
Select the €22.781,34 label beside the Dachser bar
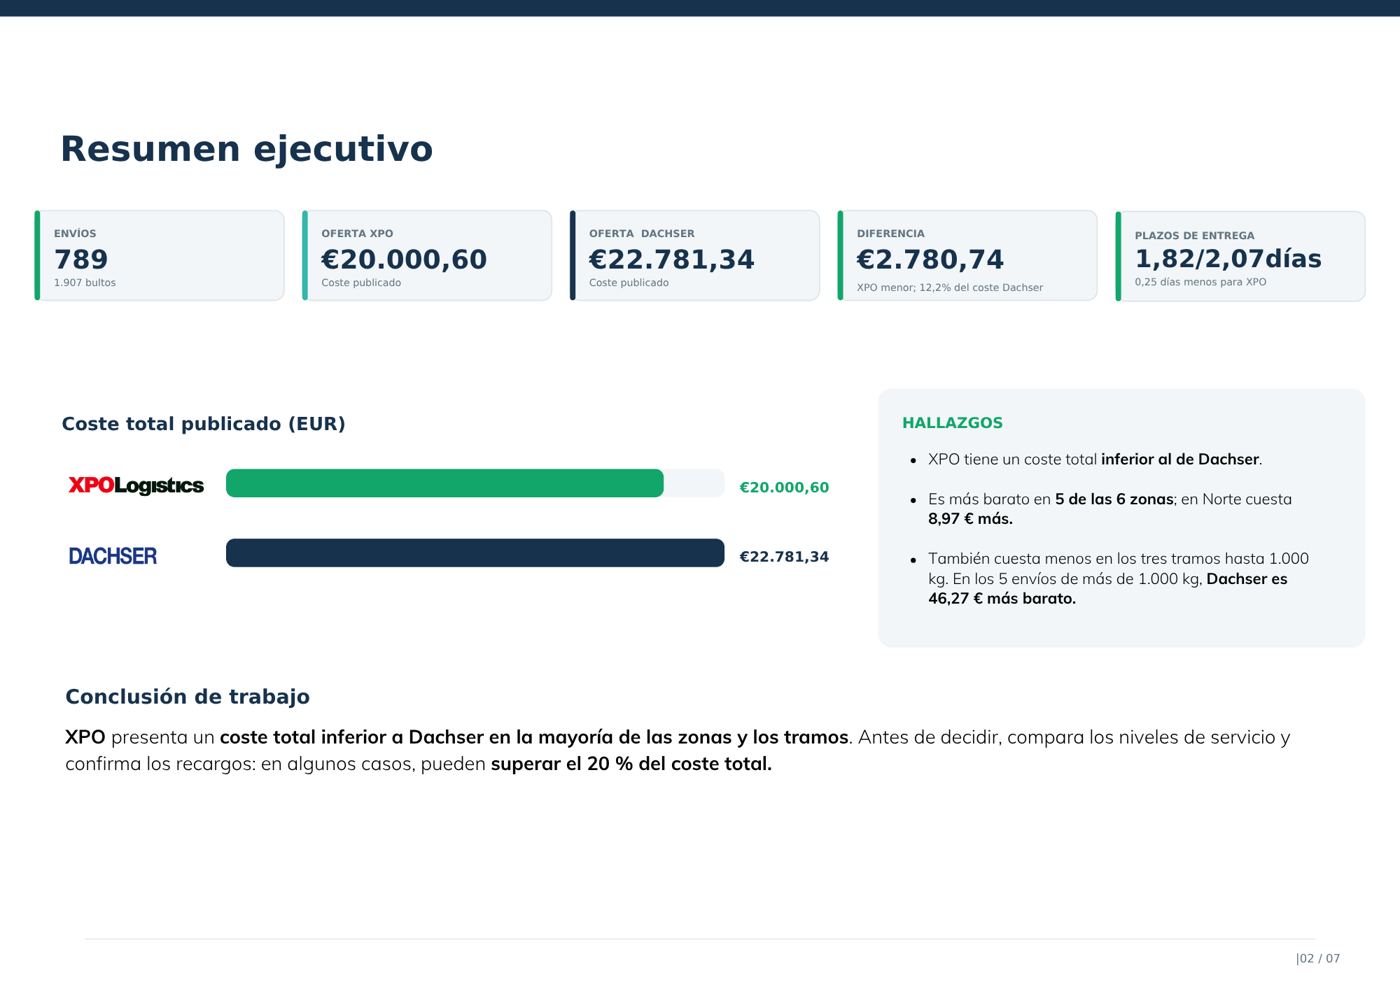tap(784, 557)
